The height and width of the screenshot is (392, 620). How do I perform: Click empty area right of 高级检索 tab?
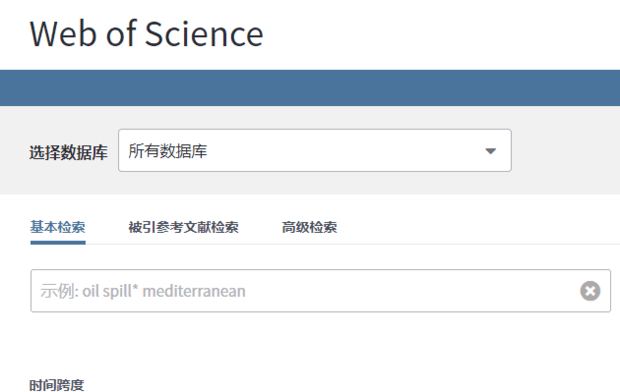point(474,227)
